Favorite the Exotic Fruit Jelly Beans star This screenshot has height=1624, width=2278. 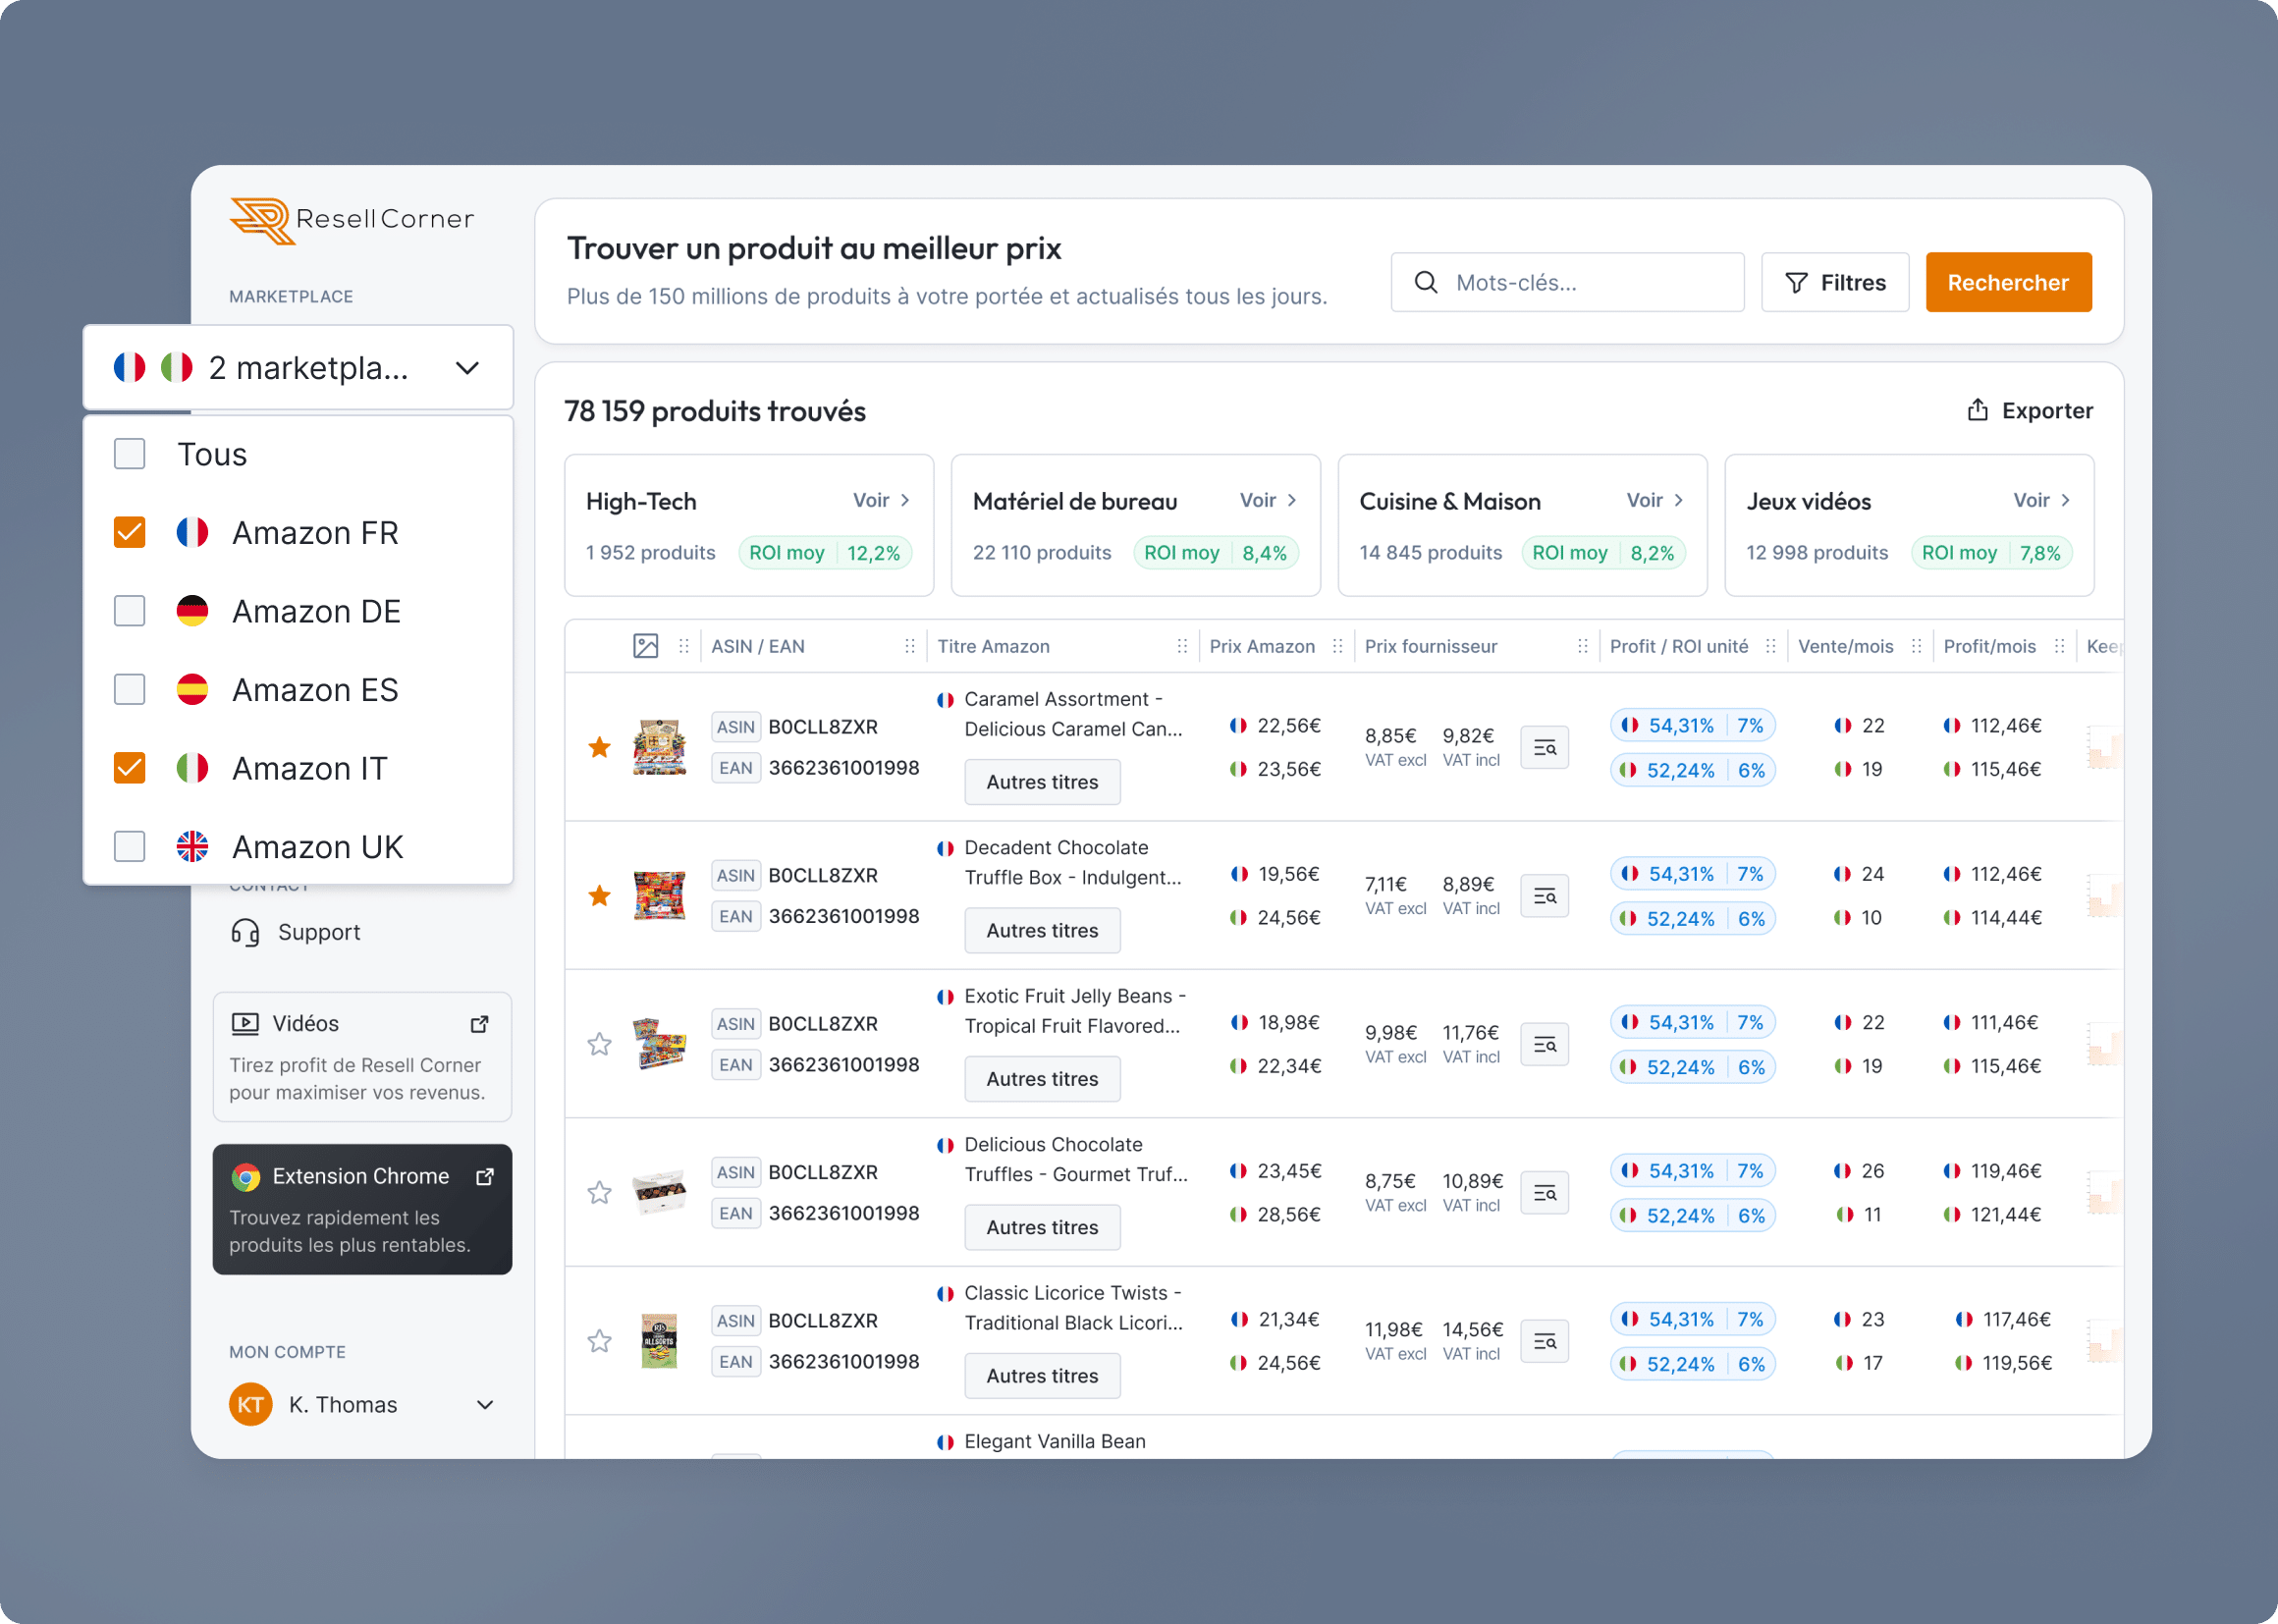click(599, 1044)
